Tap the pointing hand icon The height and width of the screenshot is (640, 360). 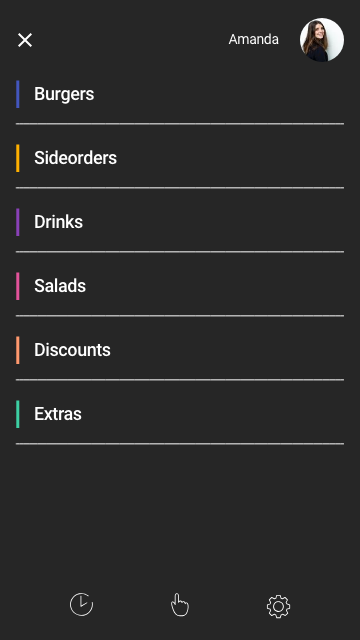click(180, 604)
